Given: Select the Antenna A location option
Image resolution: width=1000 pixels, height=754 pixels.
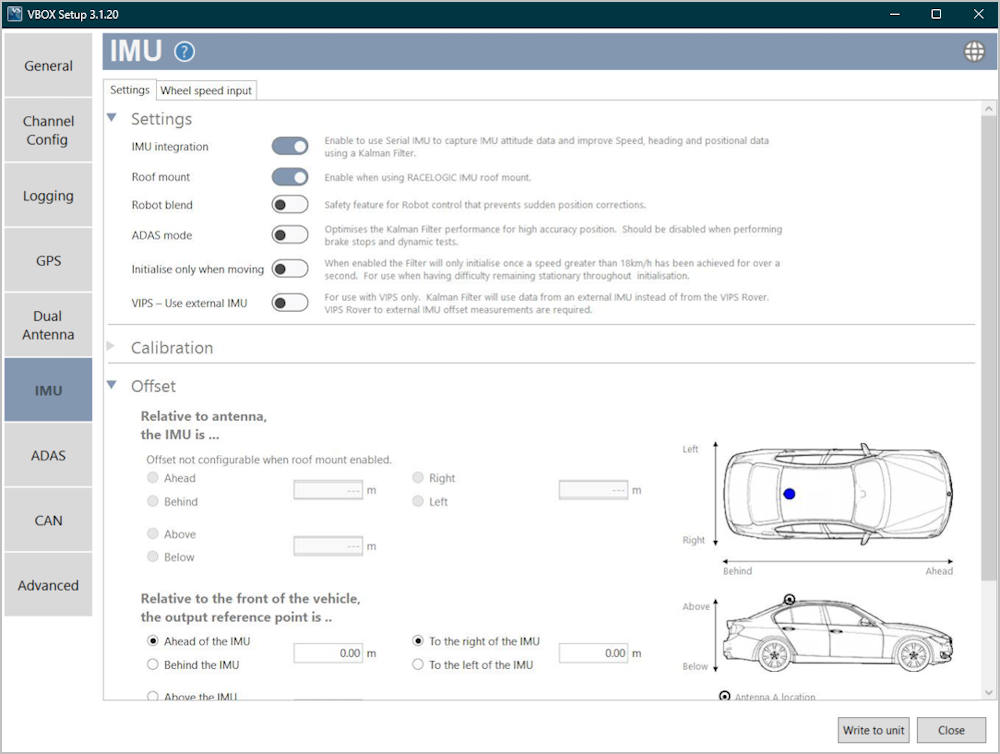Looking at the screenshot, I should pyautogui.click(x=724, y=697).
